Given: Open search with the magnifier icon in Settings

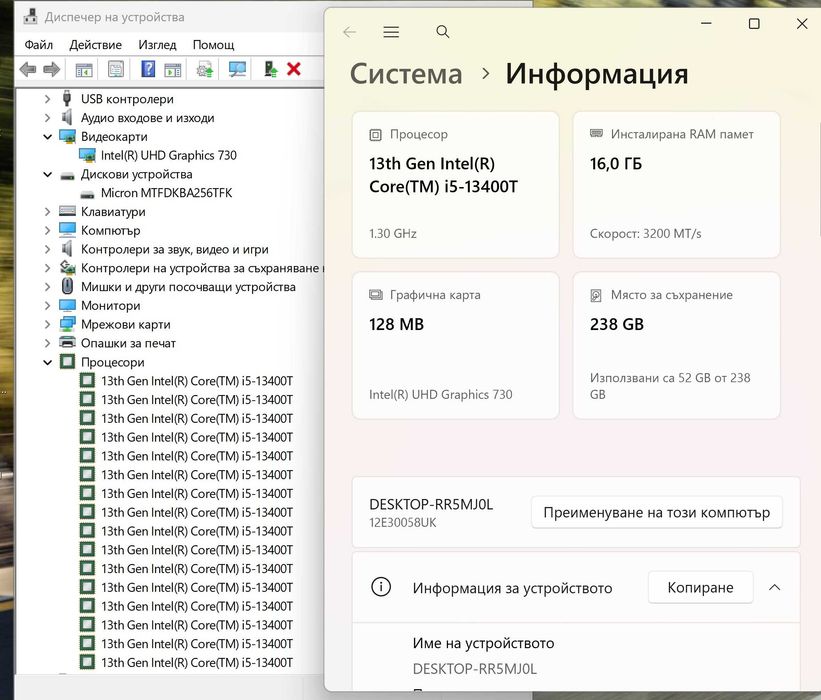Looking at the screenshot, I should pos(442,32).
